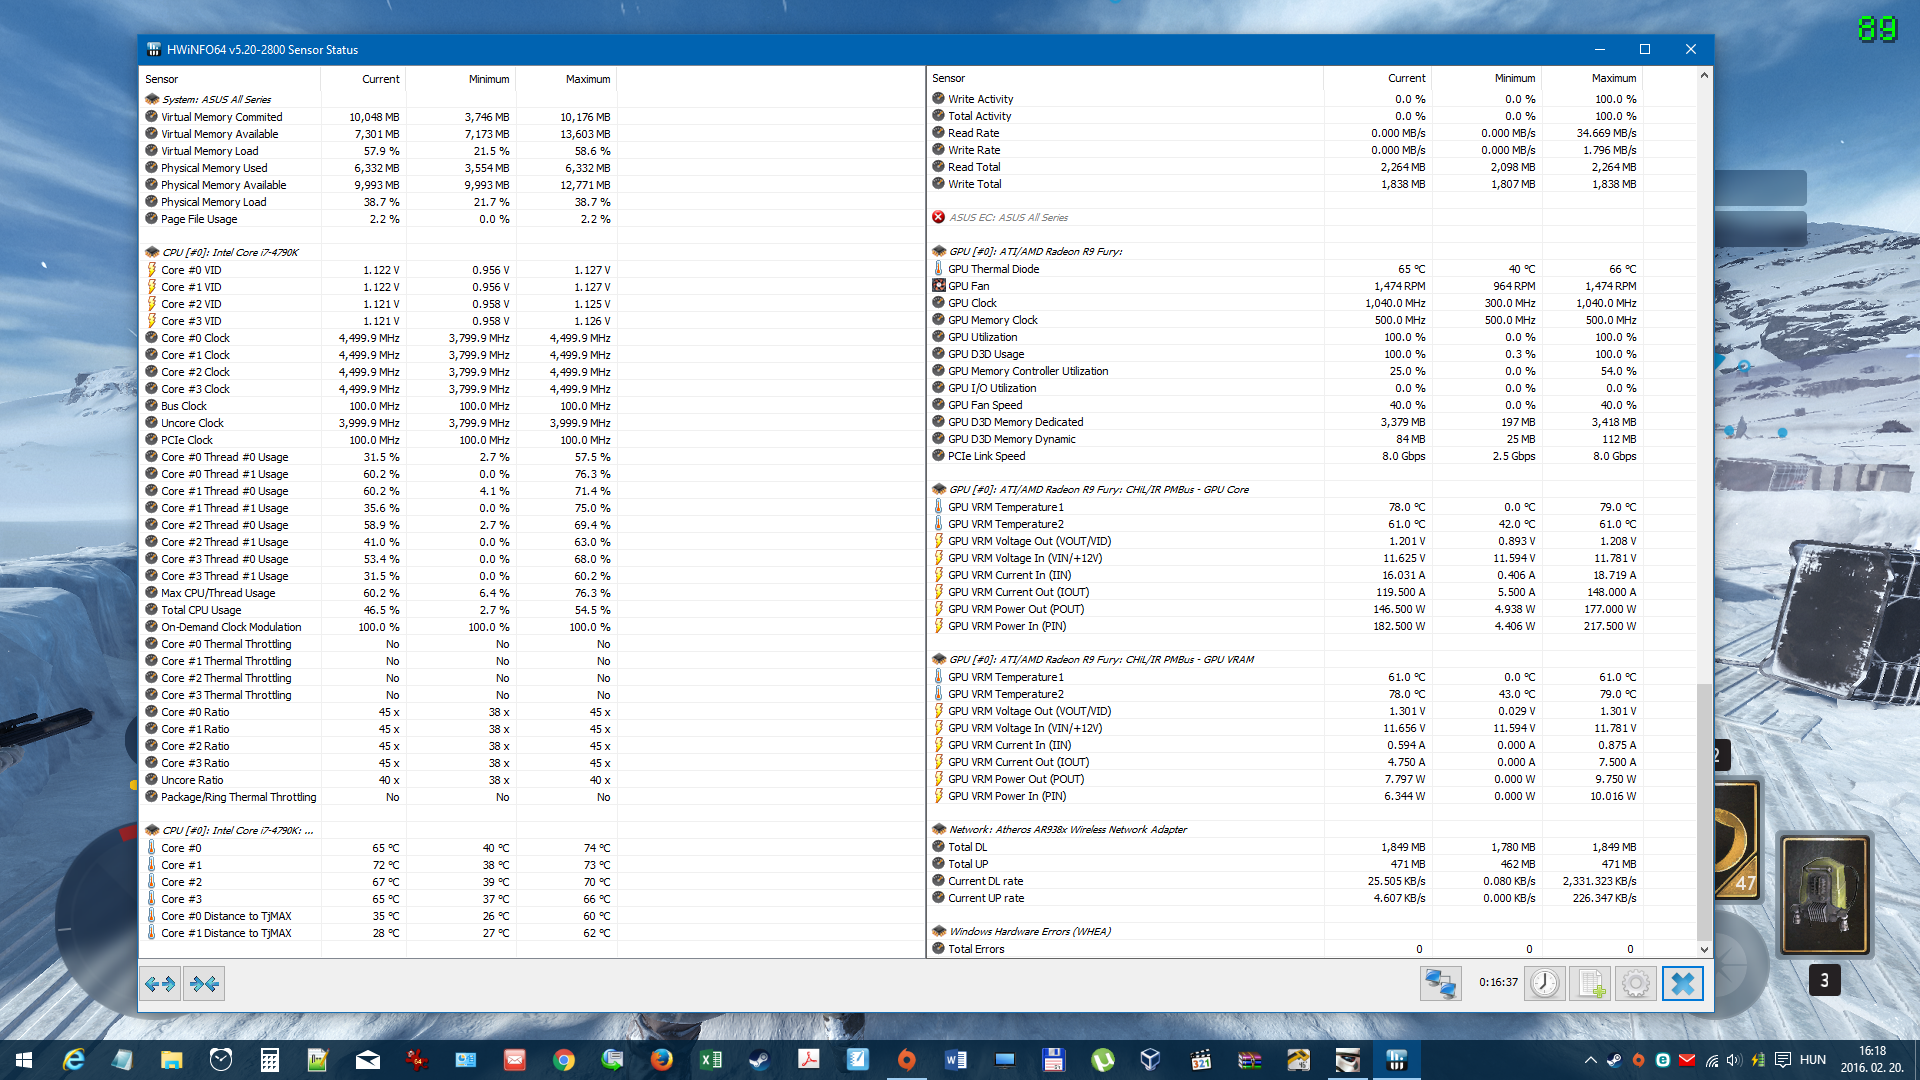Switch to HWiNFO taskbar button
This screenshot has height=1080, width=1920.
point(1397,1060)
